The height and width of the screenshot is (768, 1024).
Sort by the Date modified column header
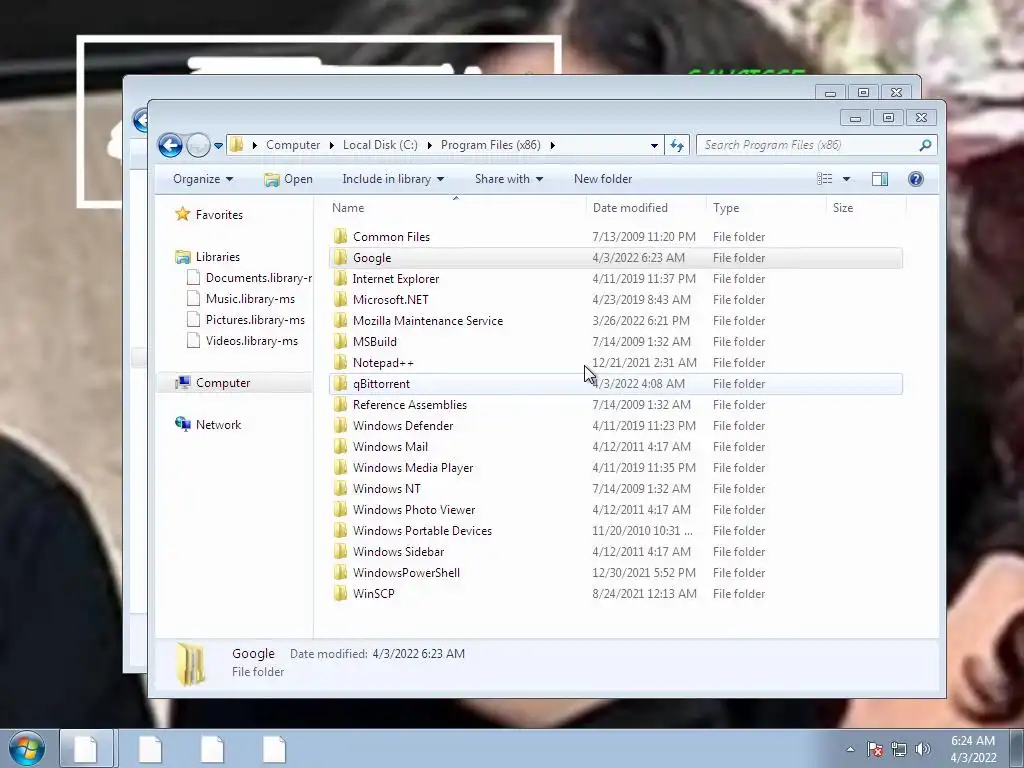coord(630,208)
